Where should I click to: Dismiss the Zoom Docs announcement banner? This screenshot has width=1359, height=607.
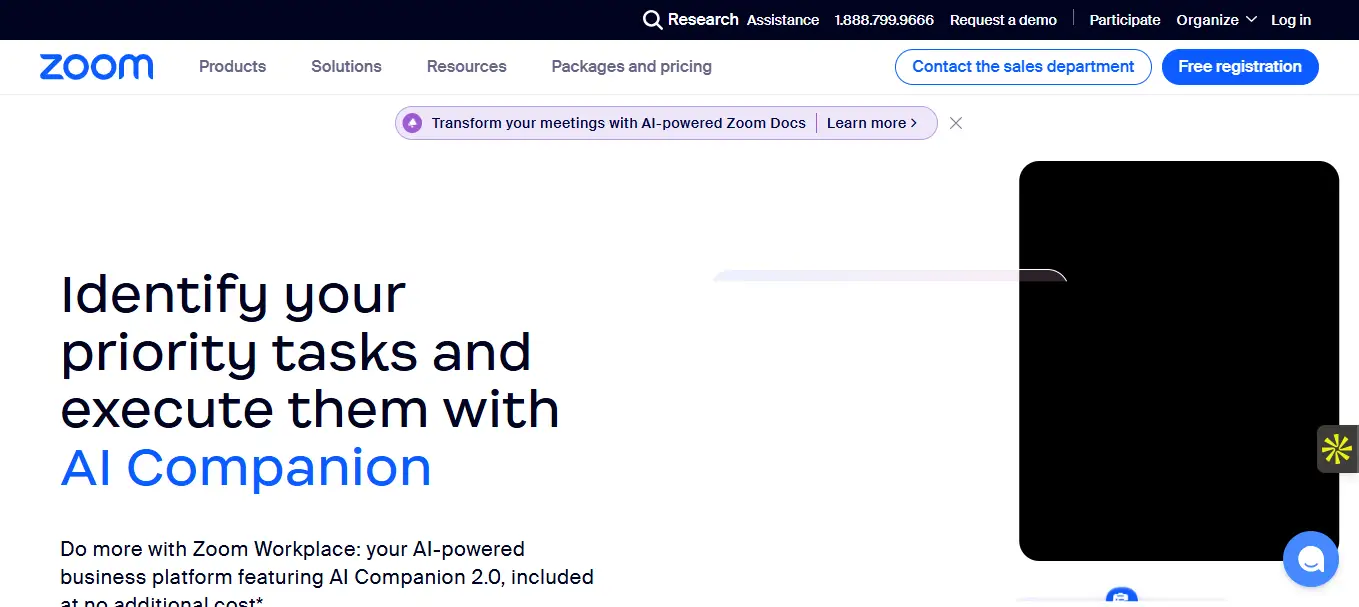coord(955,122)
